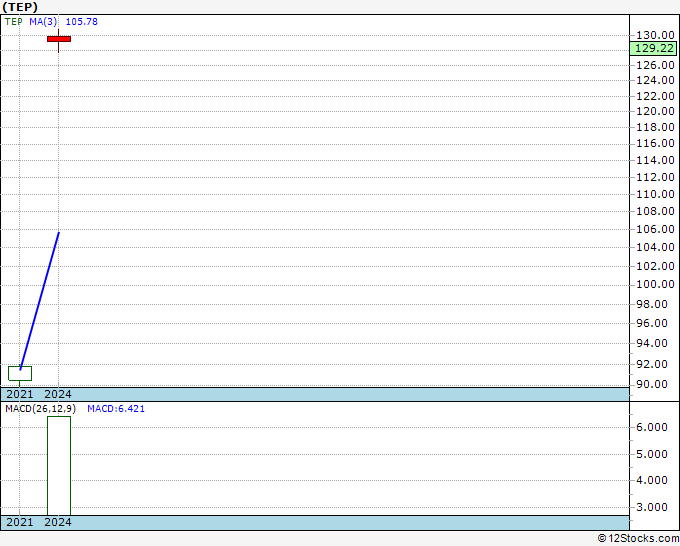This screenshot has height=546, width=680.
Task: Click the 3.000 MACD axis label
Action: click(652, 507)
